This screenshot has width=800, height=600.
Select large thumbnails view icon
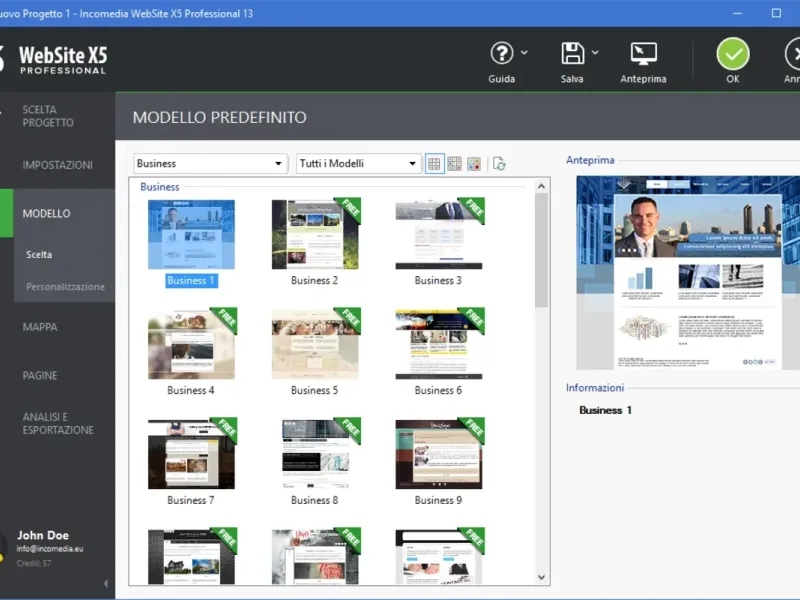coord(434,164)
